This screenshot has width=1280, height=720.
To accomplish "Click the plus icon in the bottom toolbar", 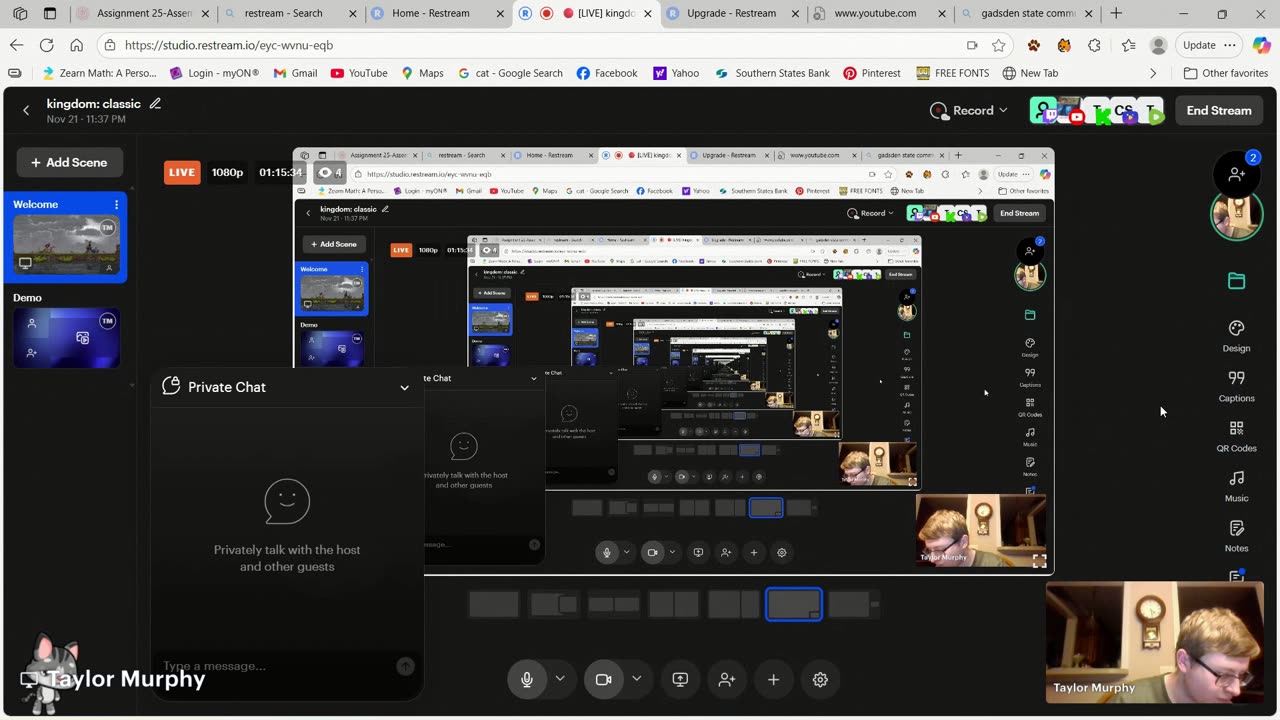I will [x=773, y=679].
